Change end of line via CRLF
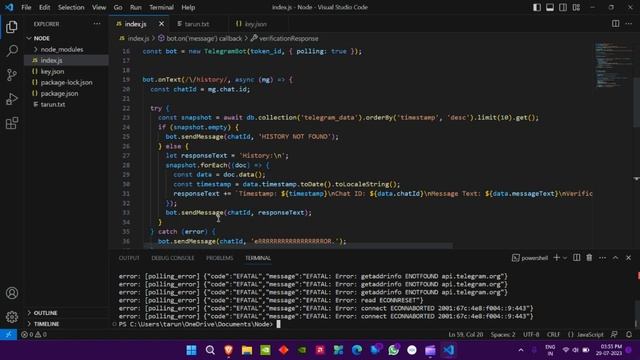 point(553,334)
